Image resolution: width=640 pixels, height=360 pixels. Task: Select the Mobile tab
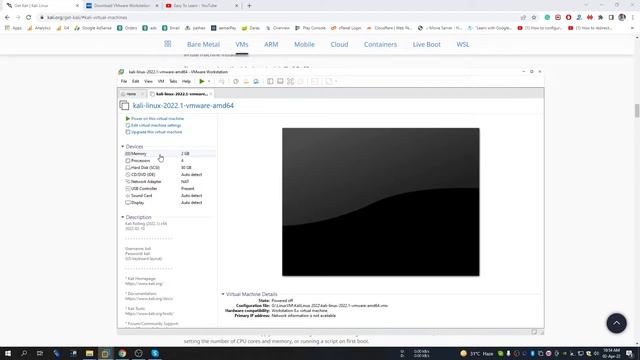(304, 44)
